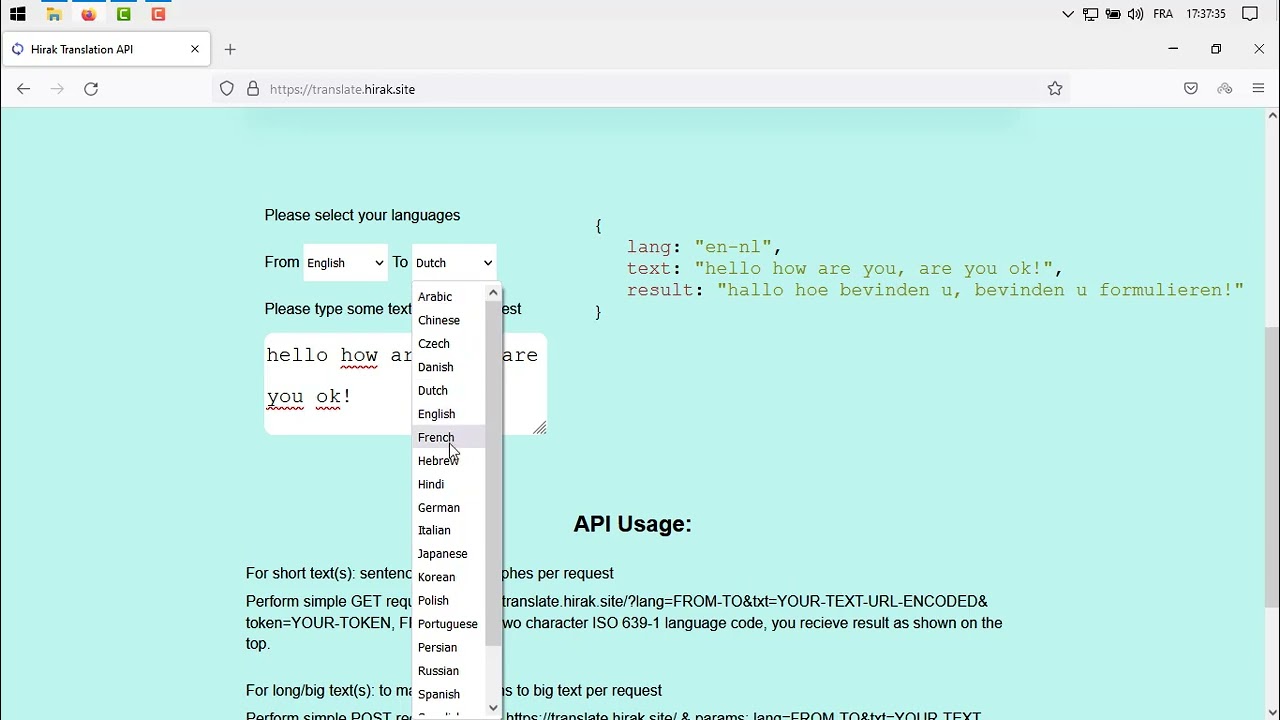Screen dimensions: 1280x720
Task: Select Italian as target language
Action: pyautogui.click(x=449, y=531)
